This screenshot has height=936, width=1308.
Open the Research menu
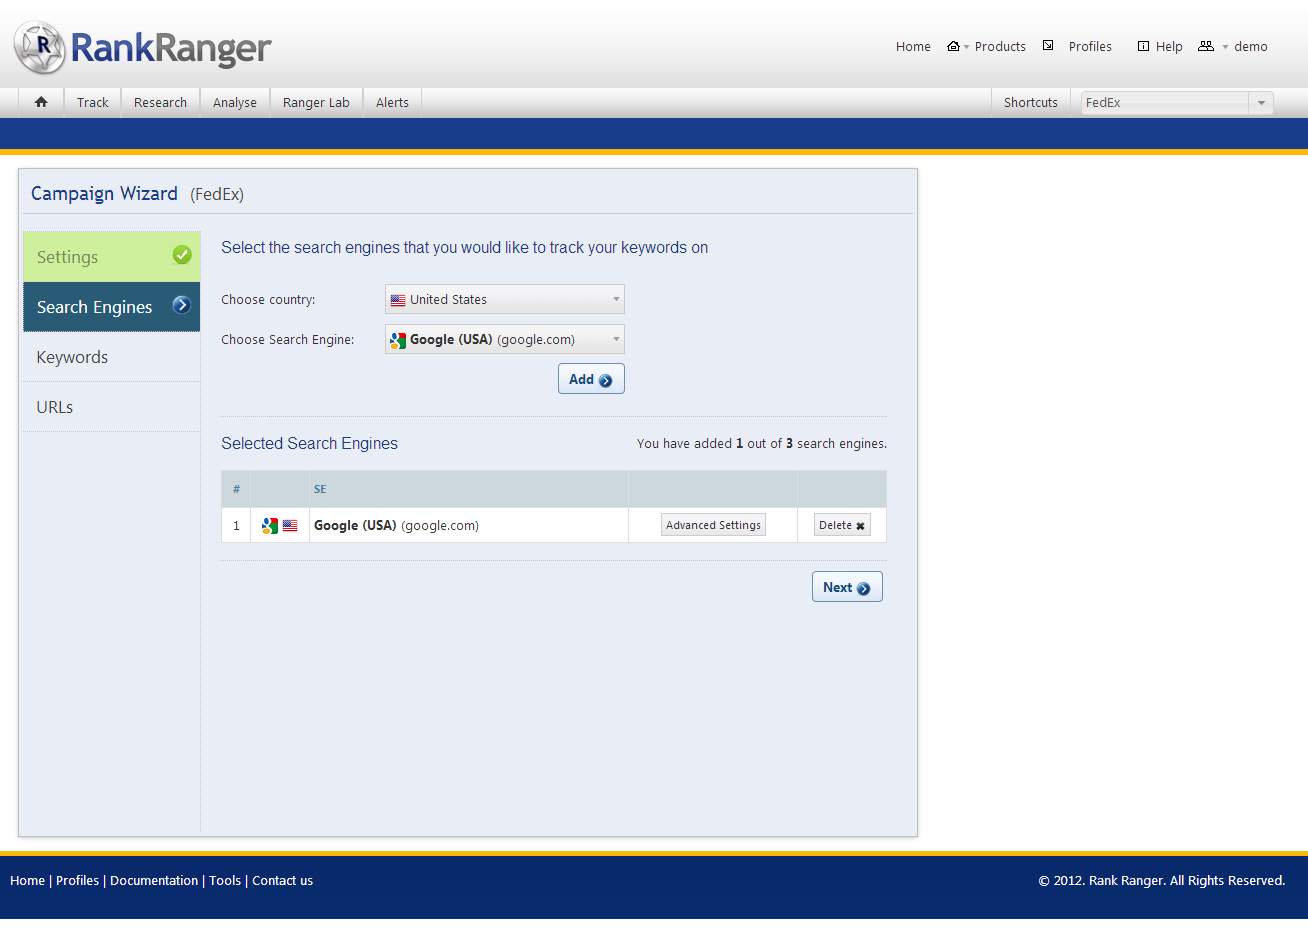160,102
